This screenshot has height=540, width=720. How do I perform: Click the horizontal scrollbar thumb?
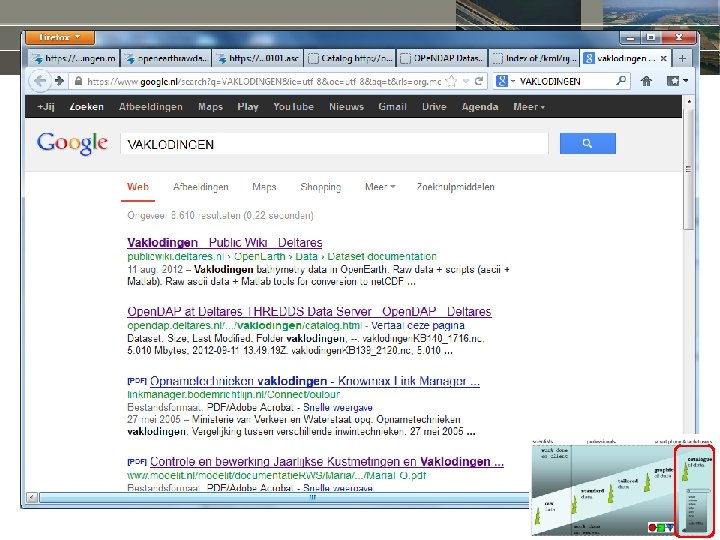[285, 497]
